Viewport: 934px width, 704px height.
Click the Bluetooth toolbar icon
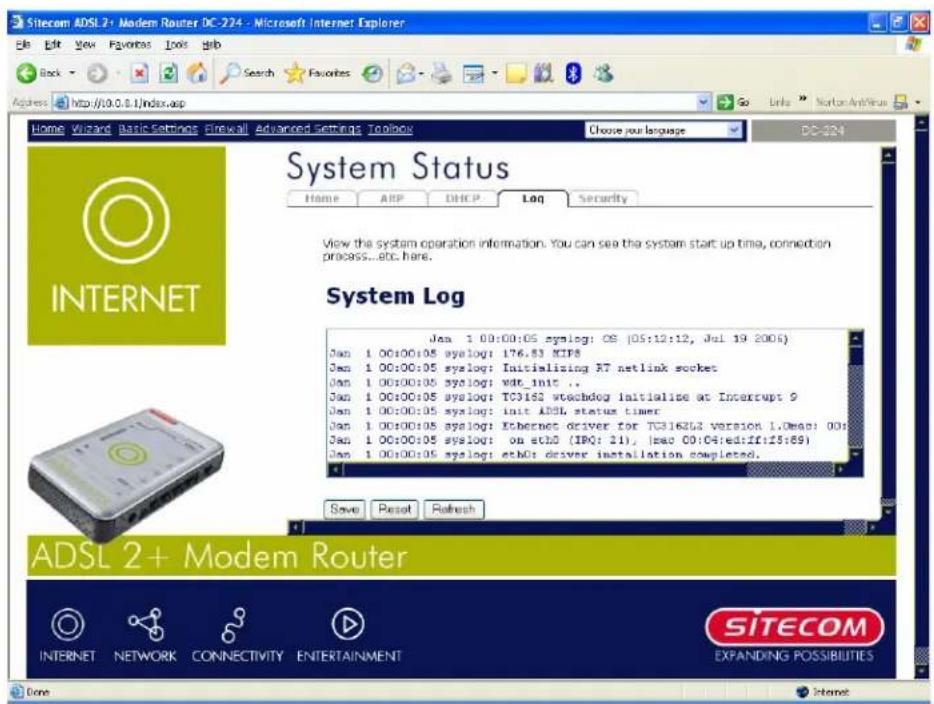click(x=573, y=73)
